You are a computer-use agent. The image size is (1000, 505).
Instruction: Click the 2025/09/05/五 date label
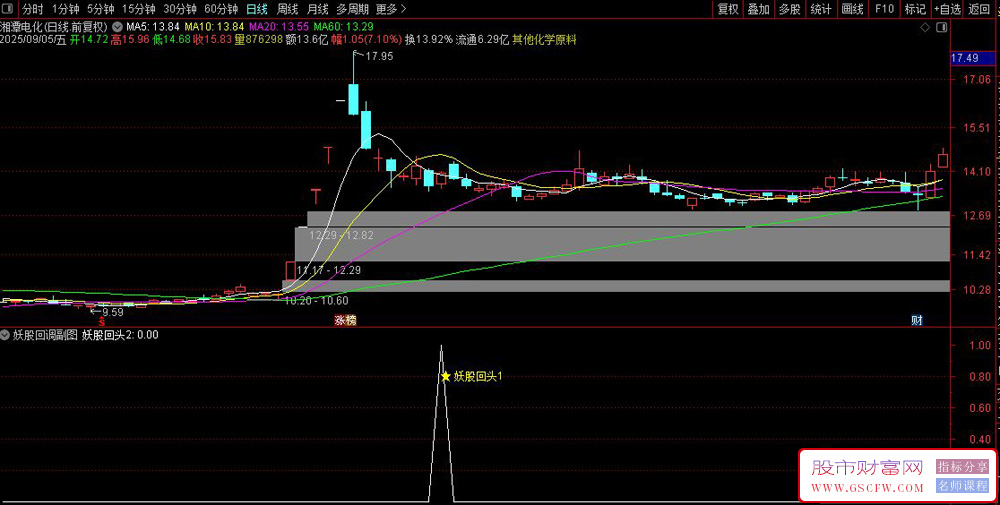[33, 40]
